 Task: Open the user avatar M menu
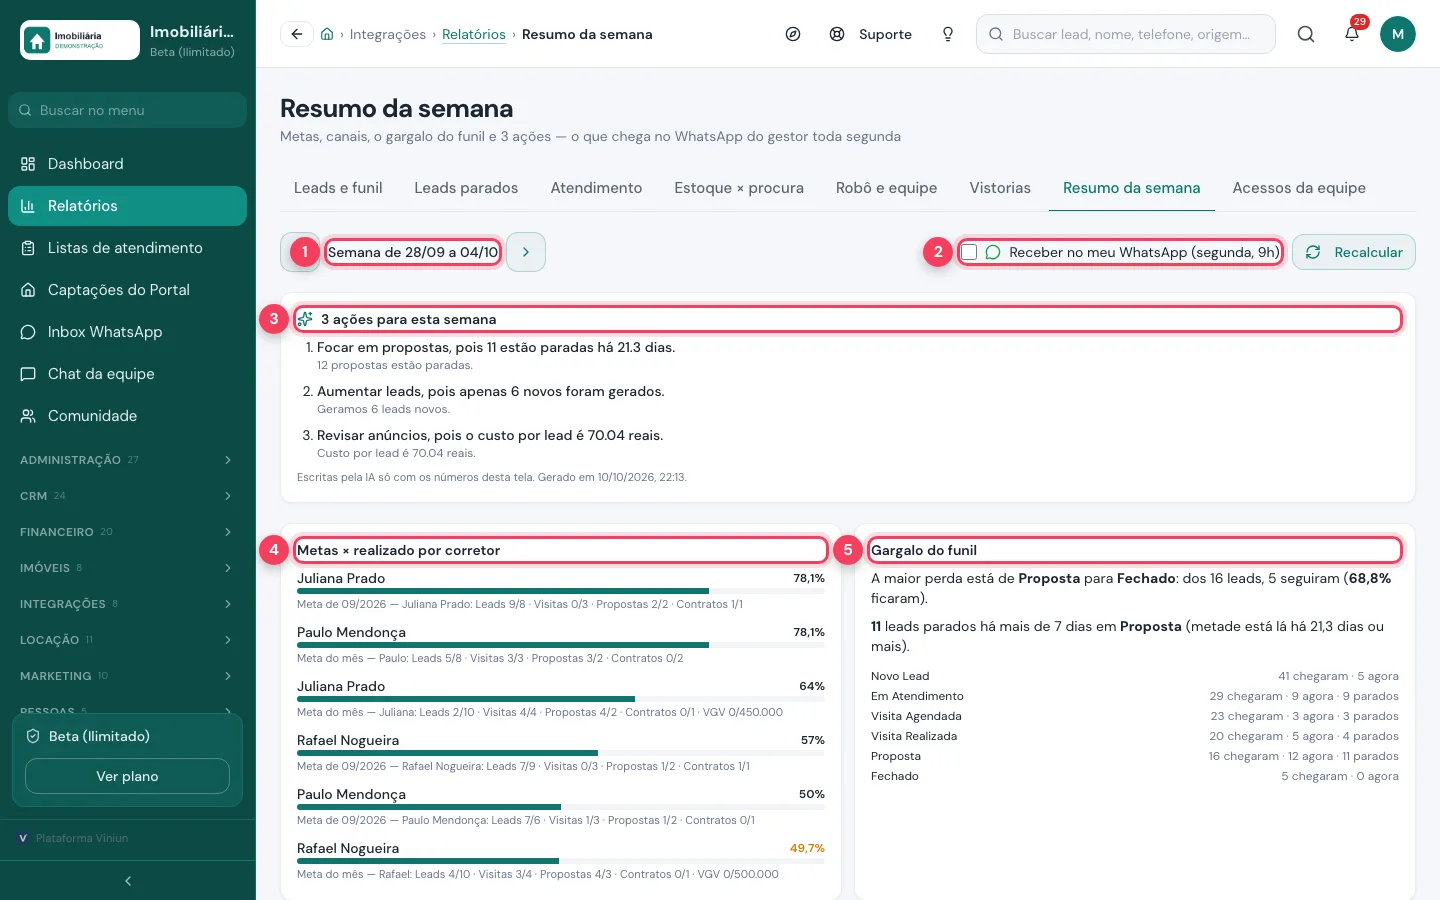[x=1398, y=34]
